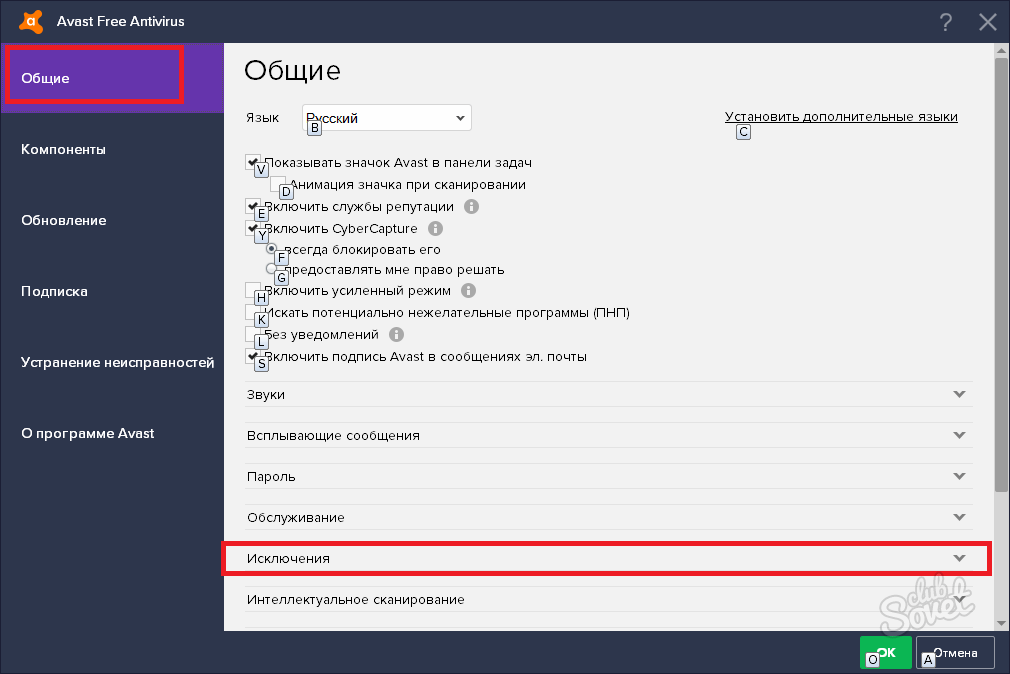Screen dimensions: 1010x674
Task: Click the vertical scrollbar thumb
Action: pyautogui.click(x=1002, y=275)
